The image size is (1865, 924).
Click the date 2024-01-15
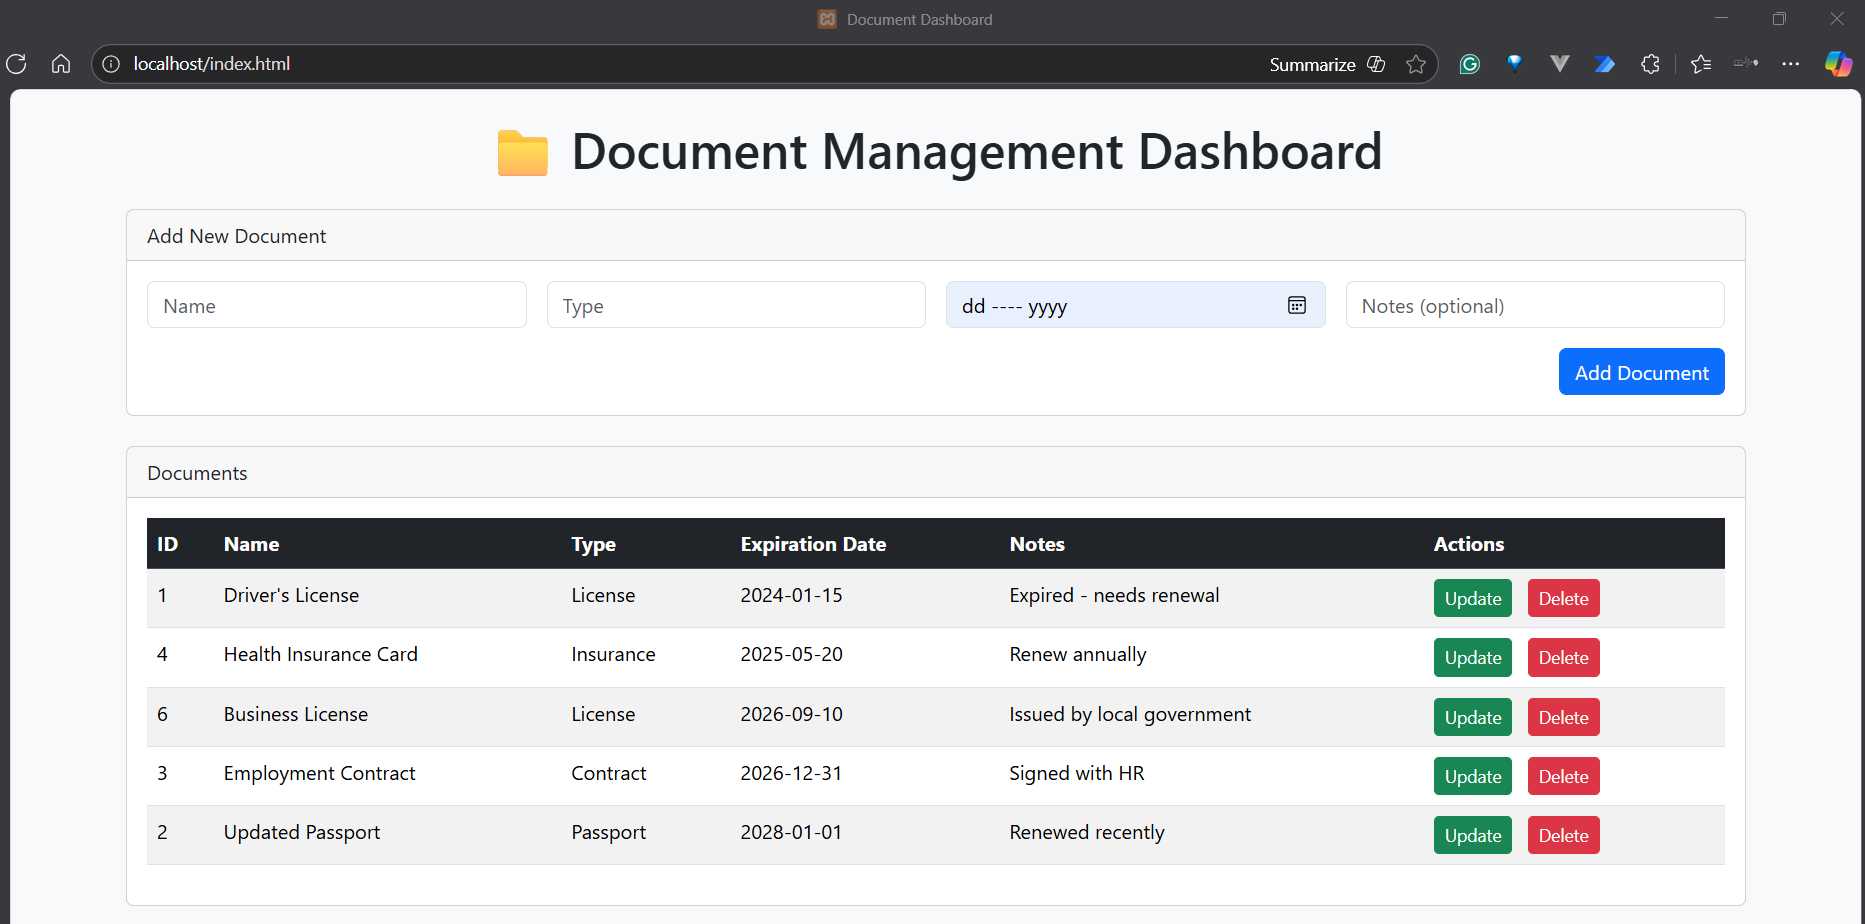791,595
